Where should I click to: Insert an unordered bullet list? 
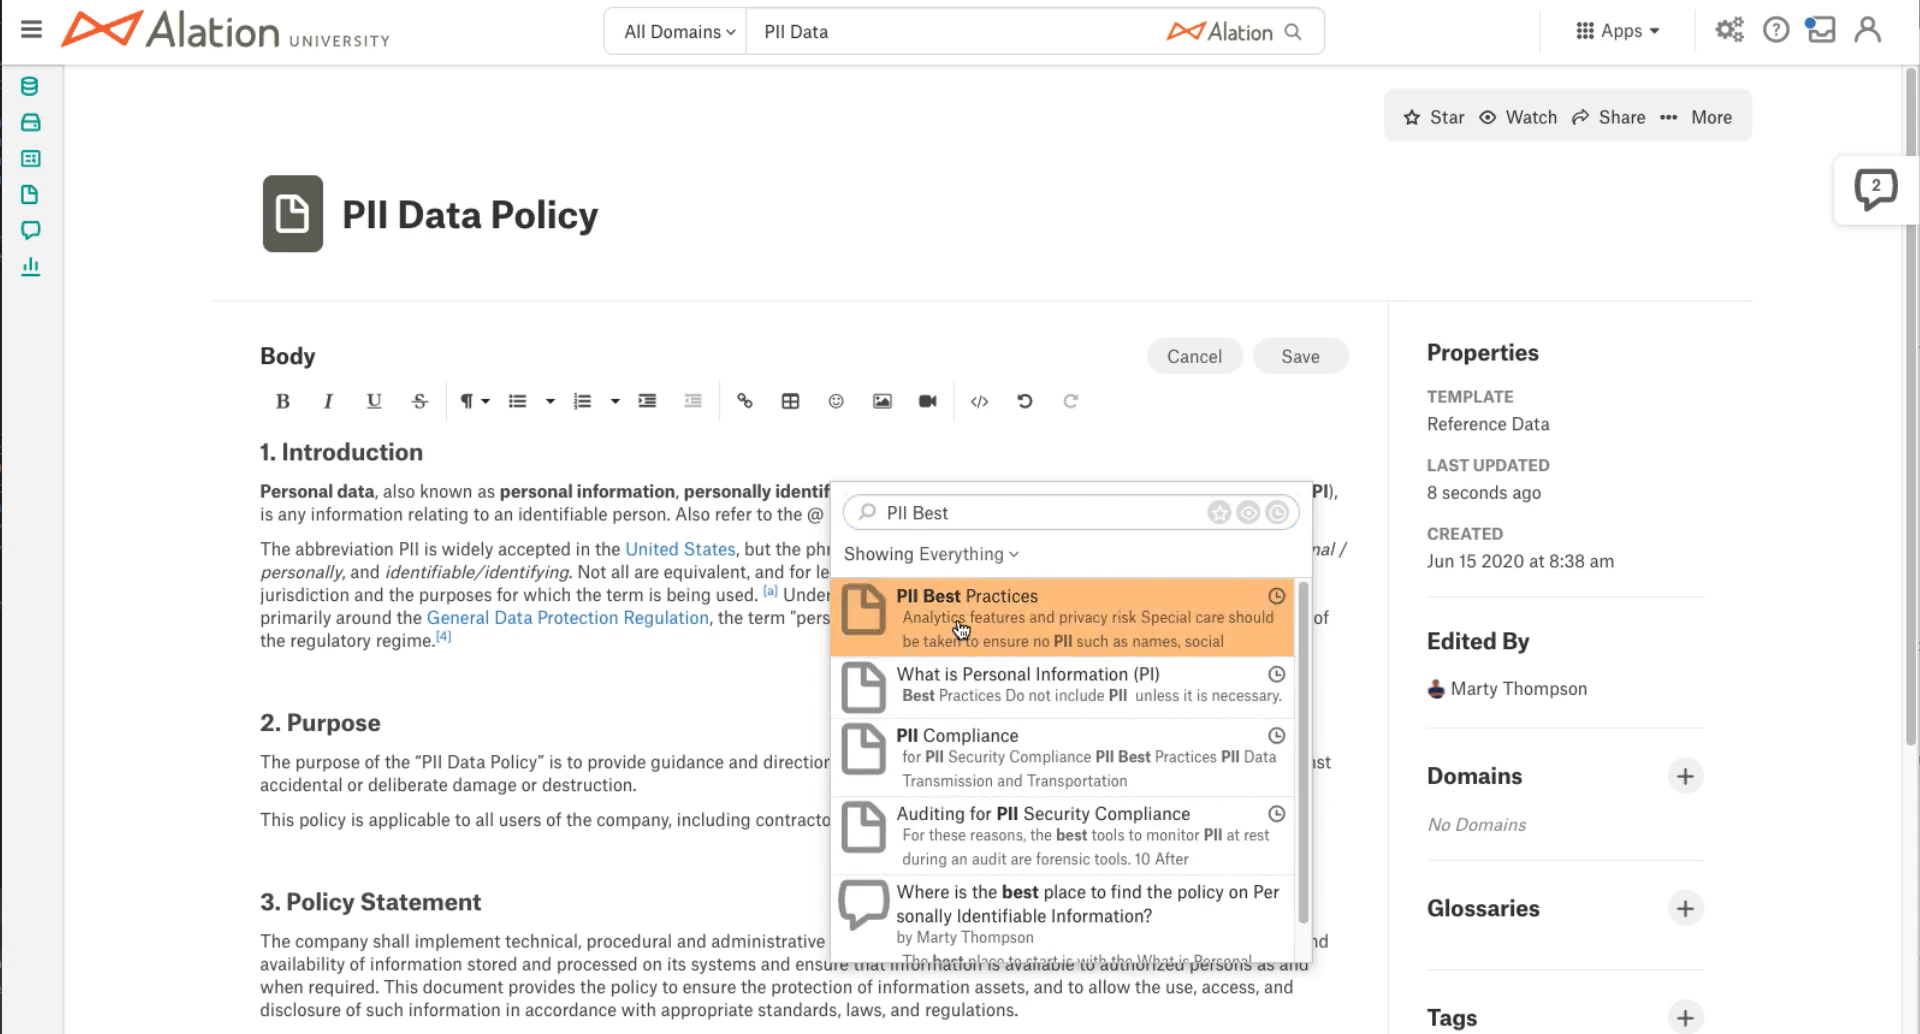tap(517, 401)
